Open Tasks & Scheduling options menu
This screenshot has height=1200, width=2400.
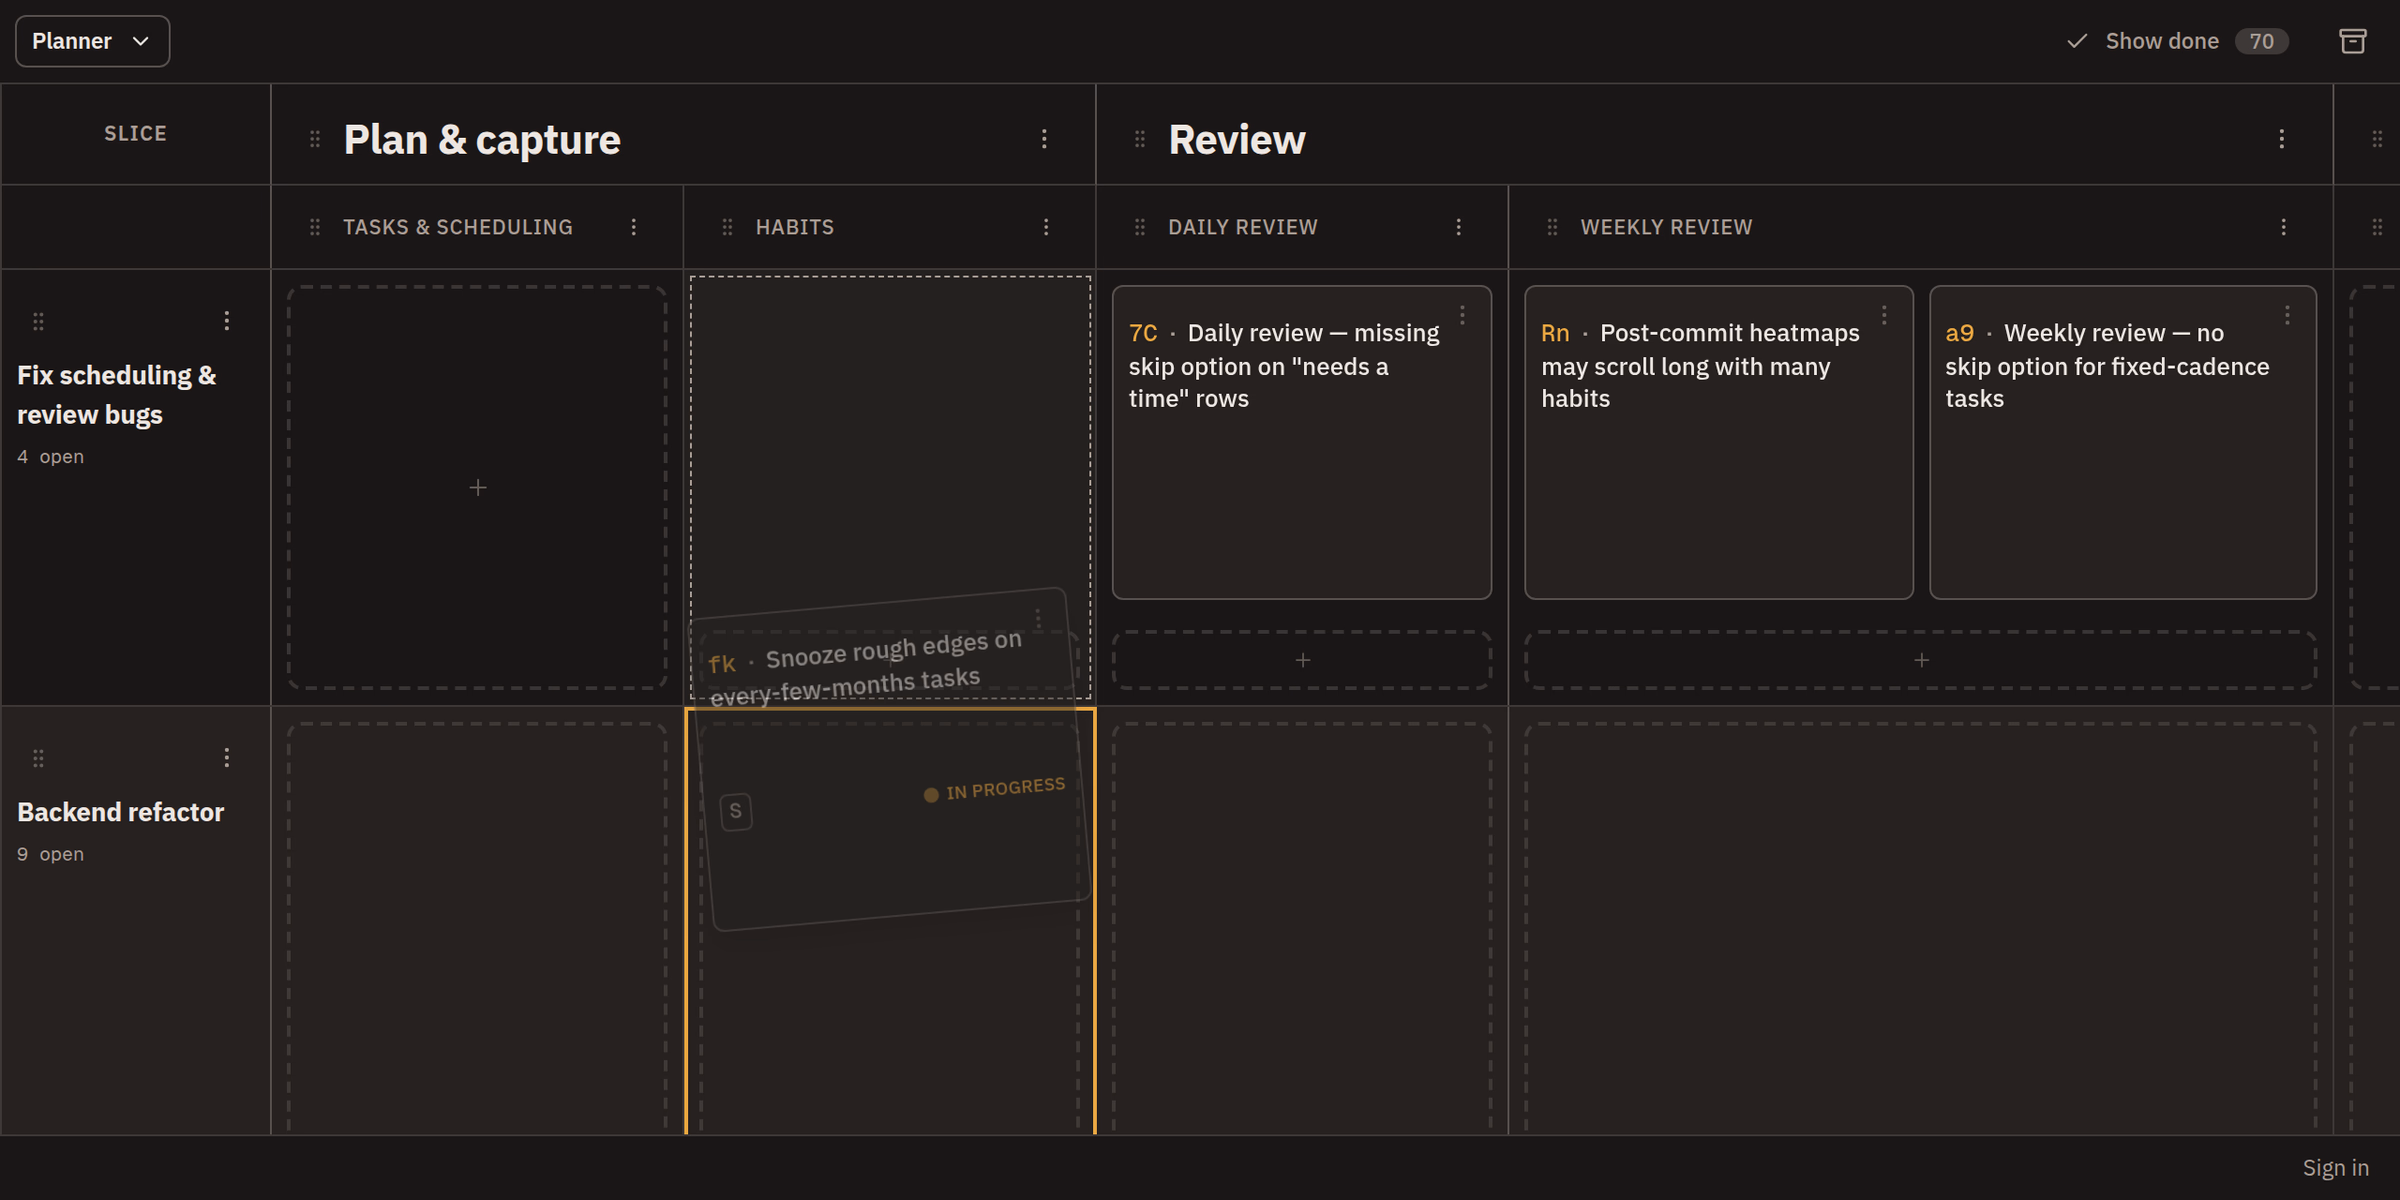pyautogui.click(x=634, y=227)
